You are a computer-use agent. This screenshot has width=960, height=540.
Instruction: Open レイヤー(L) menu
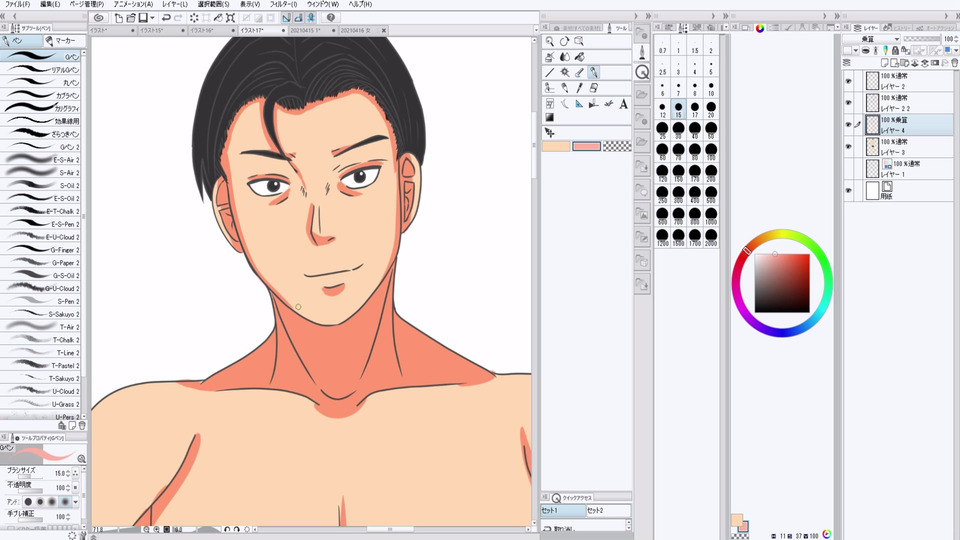[x=175, y=4]
